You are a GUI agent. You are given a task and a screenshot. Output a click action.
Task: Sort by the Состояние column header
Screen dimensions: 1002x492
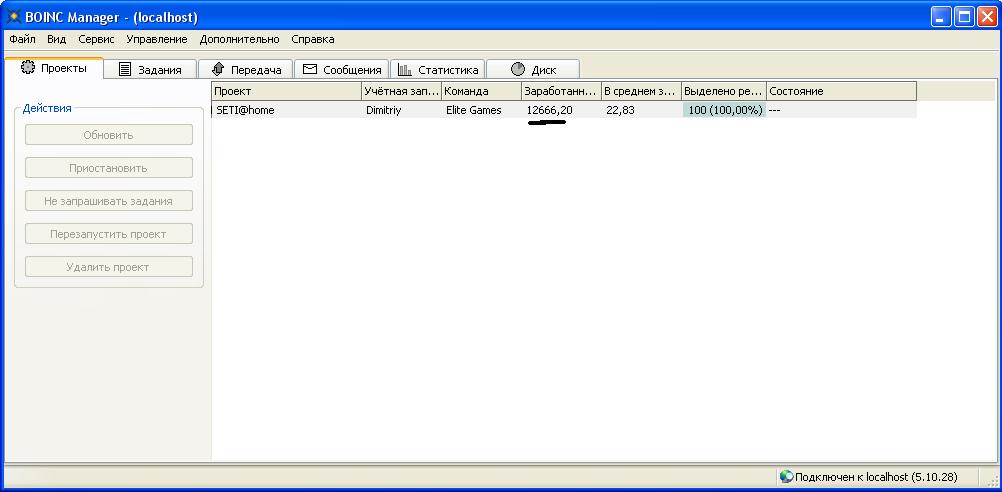pyautogui.click(x=840, y=91)
